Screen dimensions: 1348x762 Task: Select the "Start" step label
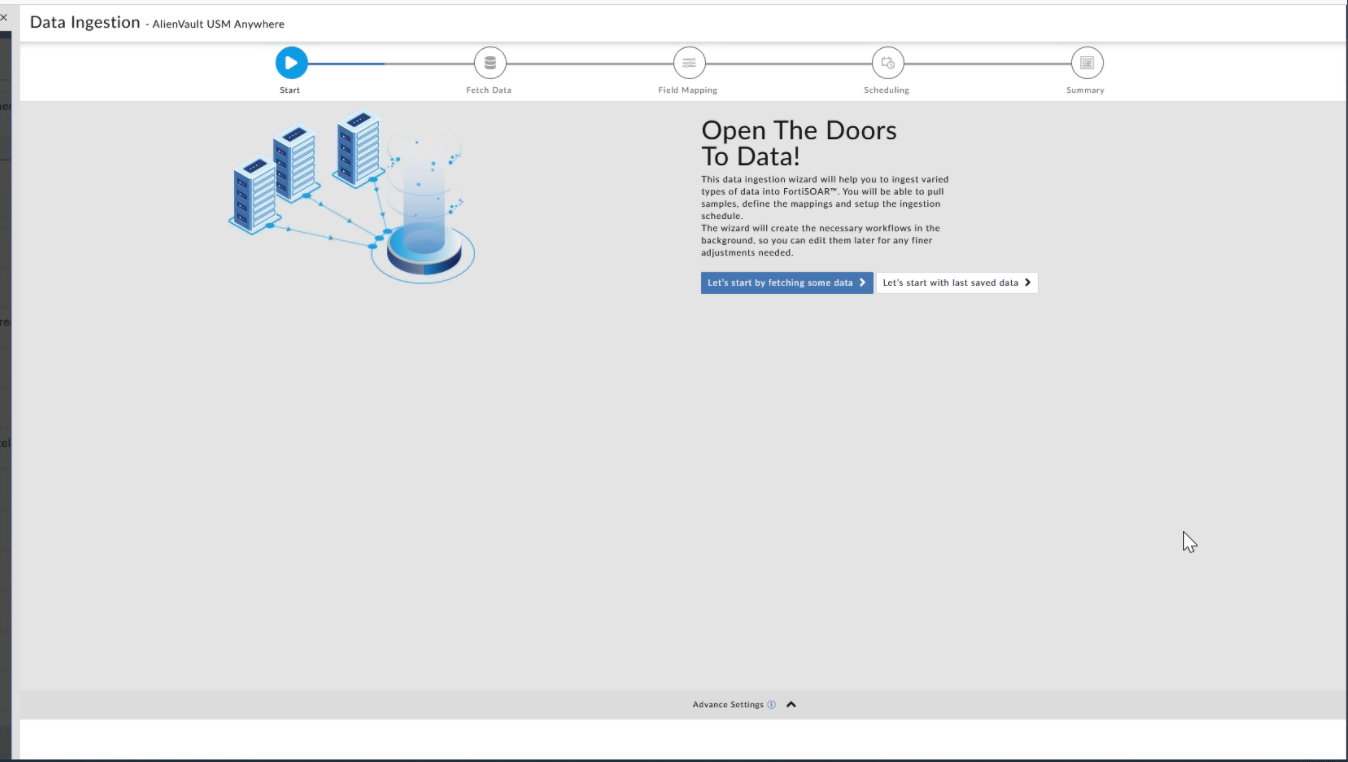tap(290, 90)
